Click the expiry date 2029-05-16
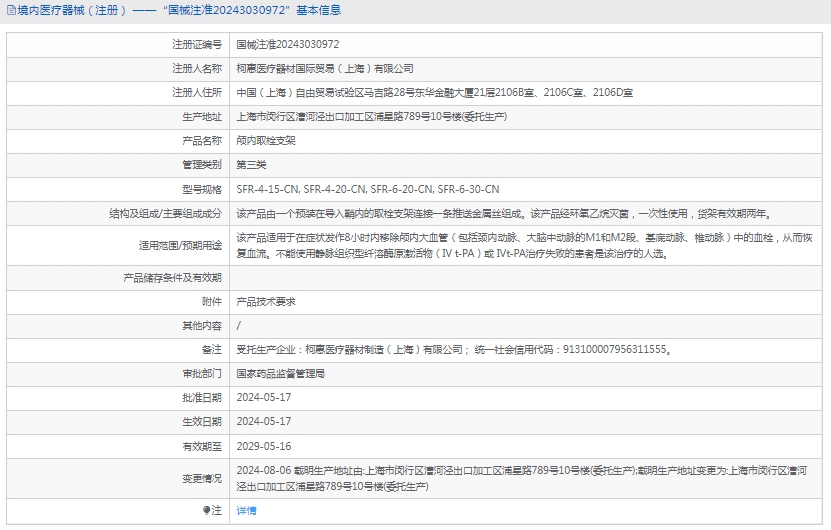 (264, 446)
